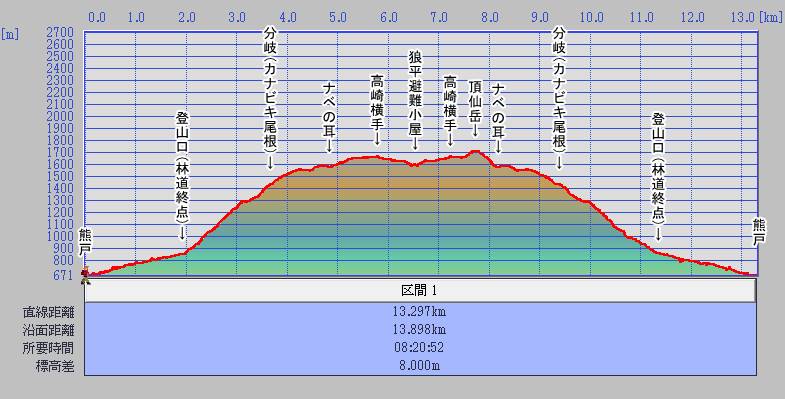The height and width of the screenshot is (399, 785).
Task: Click the 5.0 distance axis label
Action: pos(338,18)
